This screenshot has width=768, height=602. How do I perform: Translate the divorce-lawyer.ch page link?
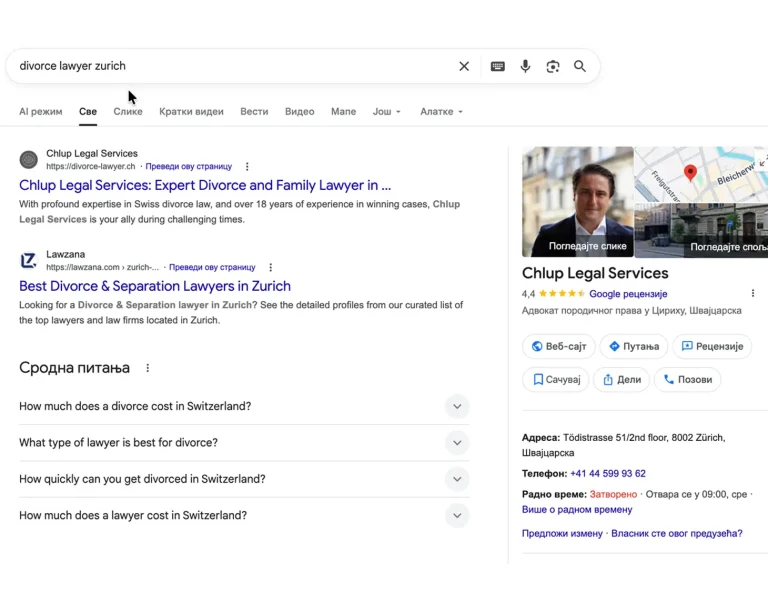click(189, 167)
